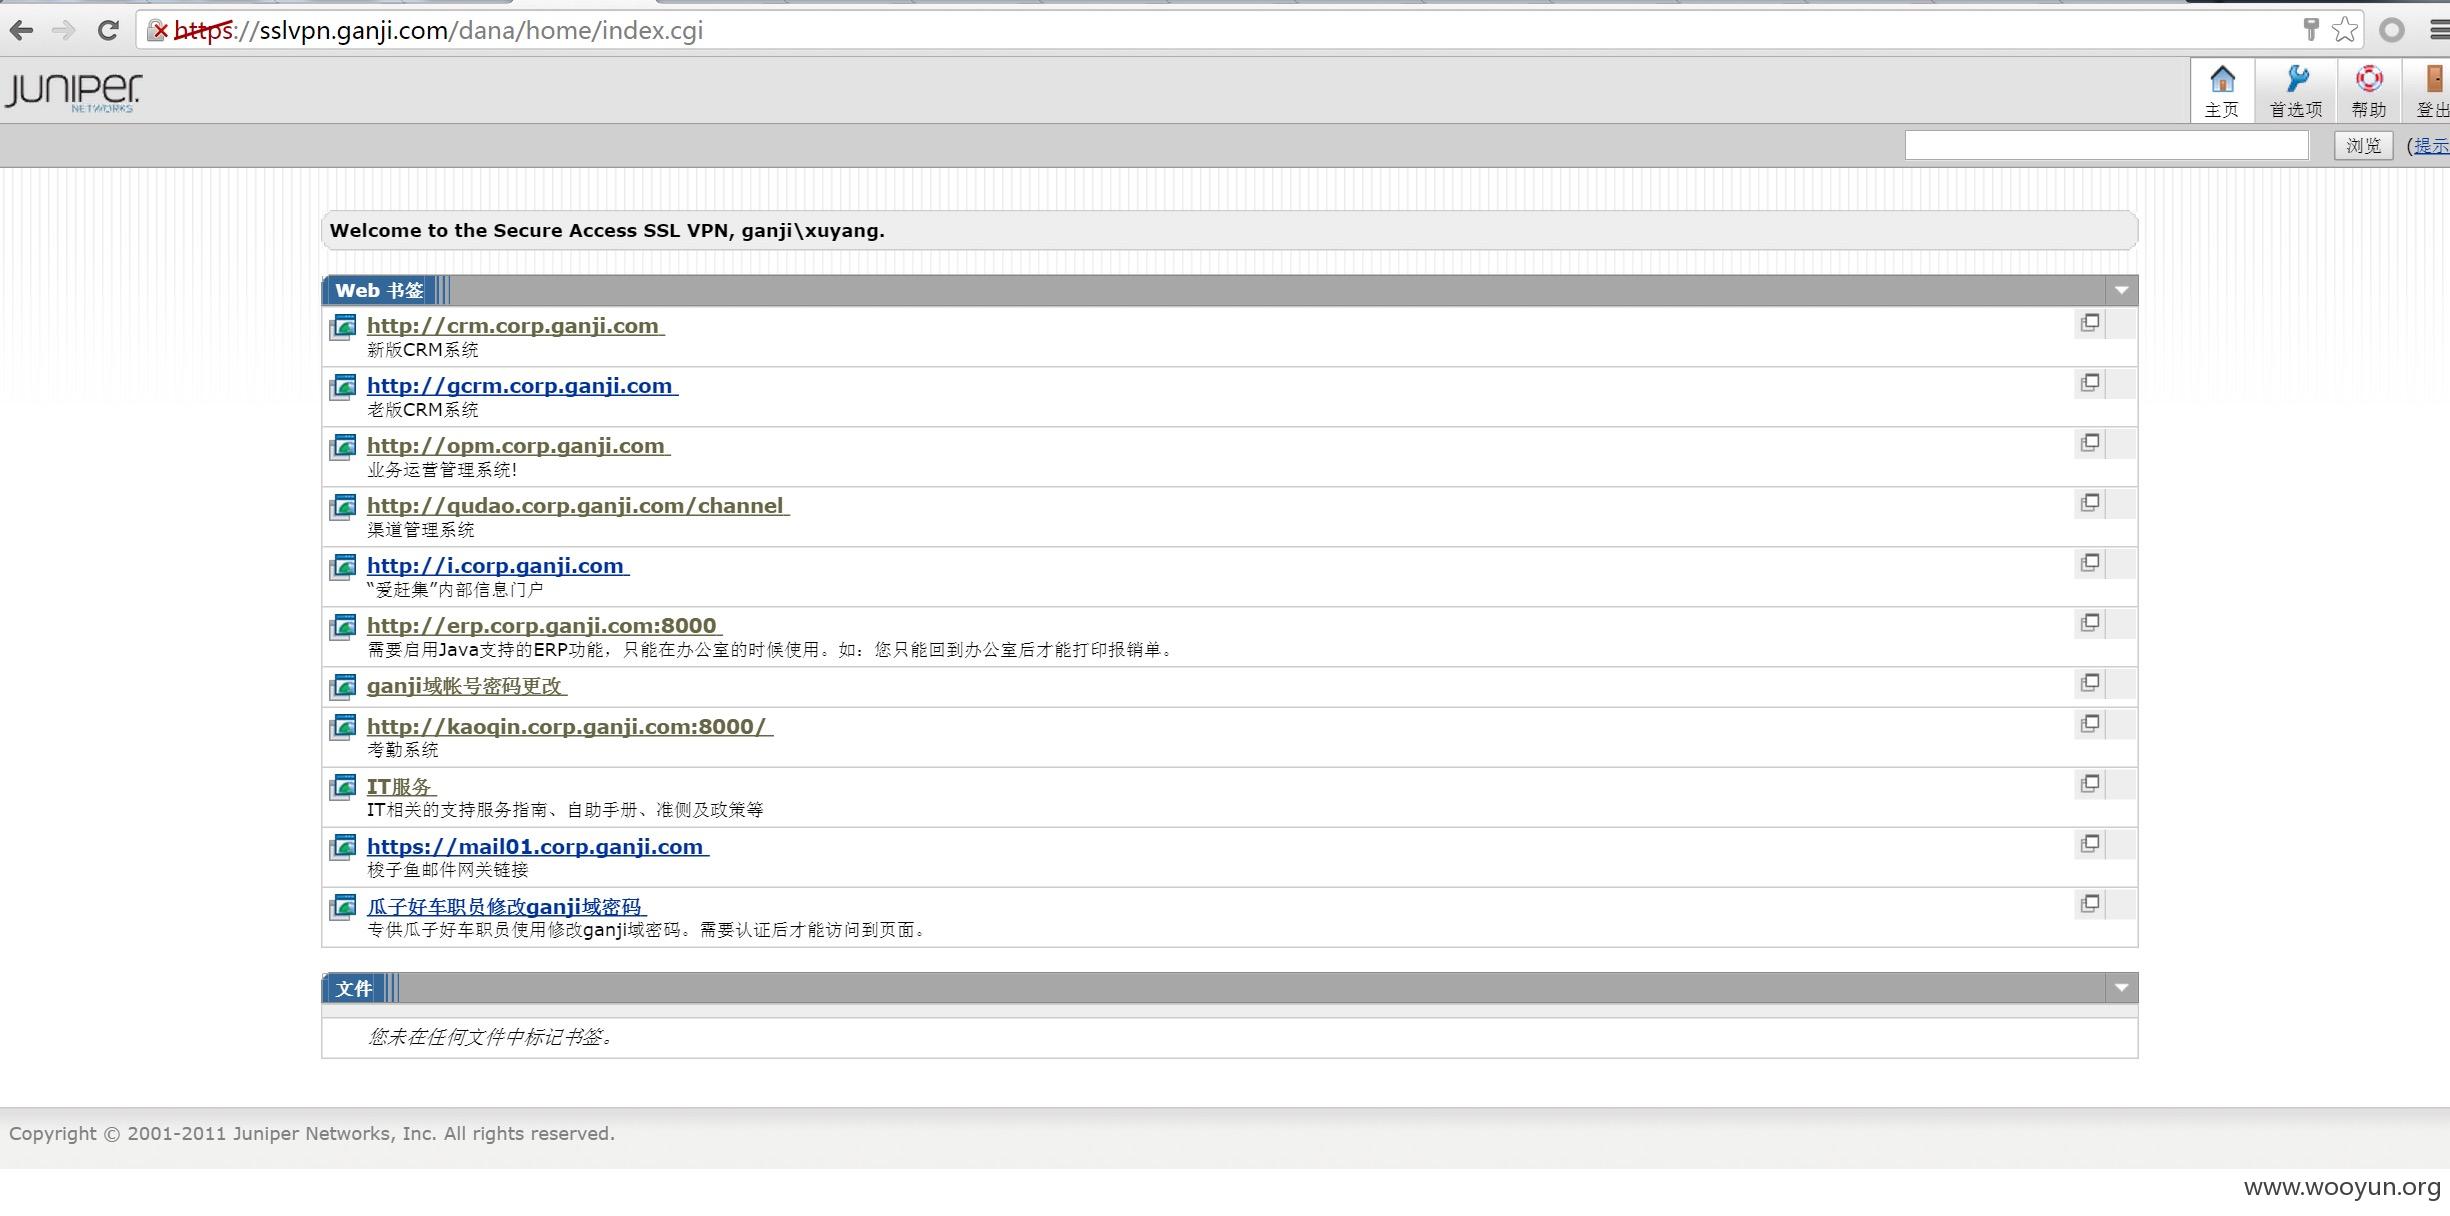2450x1216 pixels.
Task: Open qudao channel in new window icon
Action: [x=2090, y=503]
